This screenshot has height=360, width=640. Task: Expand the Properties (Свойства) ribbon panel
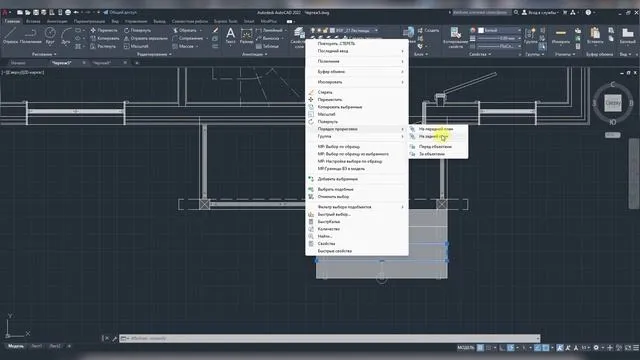tap(480, 54)
